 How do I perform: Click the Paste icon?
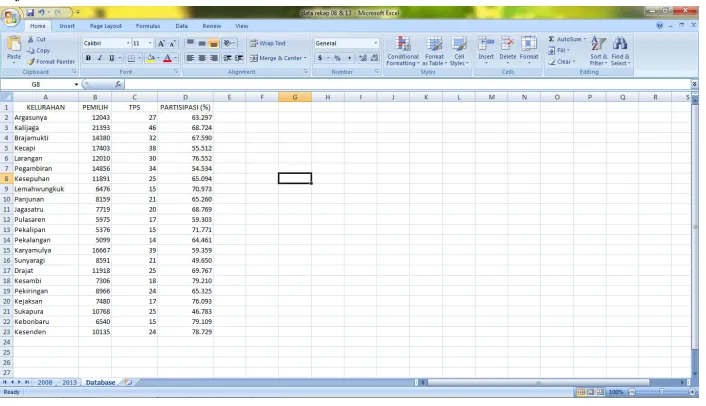point(14,44)
